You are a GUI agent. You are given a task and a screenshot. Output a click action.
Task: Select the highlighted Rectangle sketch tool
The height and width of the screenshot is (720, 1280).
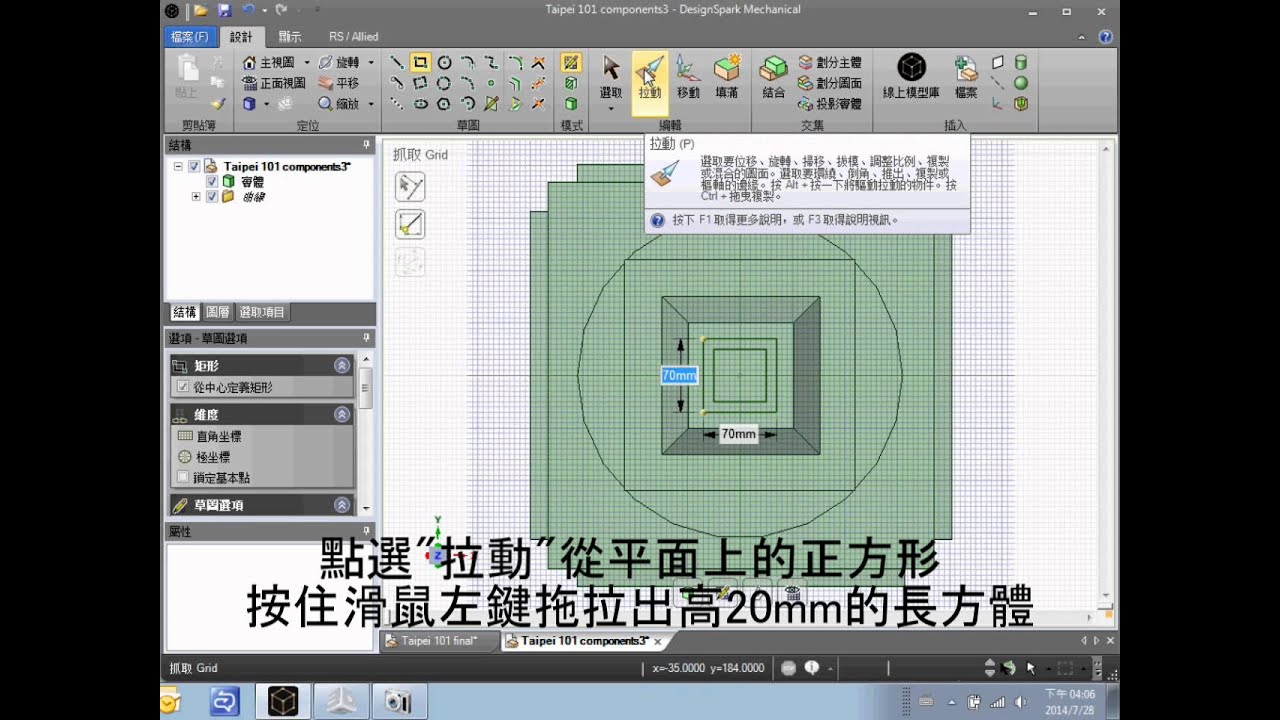(x=421, y=62)
